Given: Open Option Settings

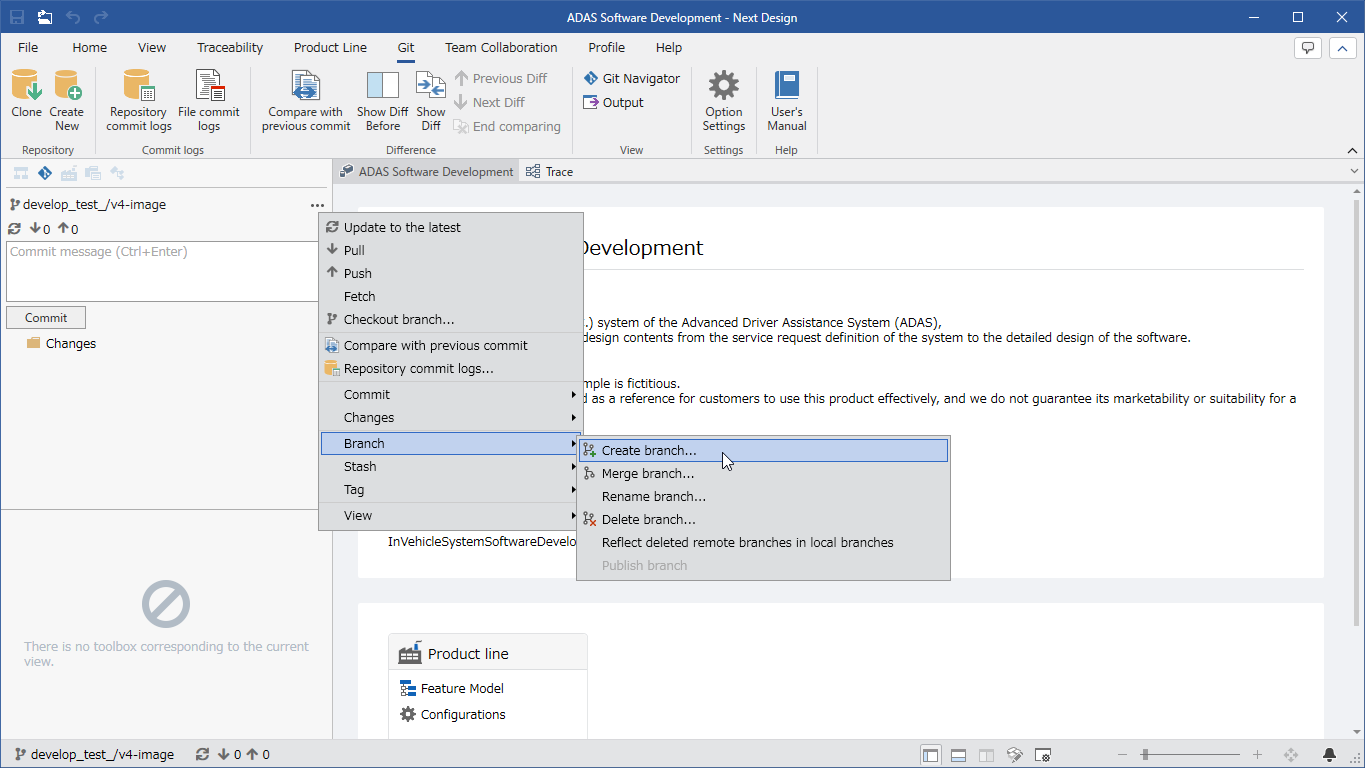Looking at the screenshot, I should [724, 100].
